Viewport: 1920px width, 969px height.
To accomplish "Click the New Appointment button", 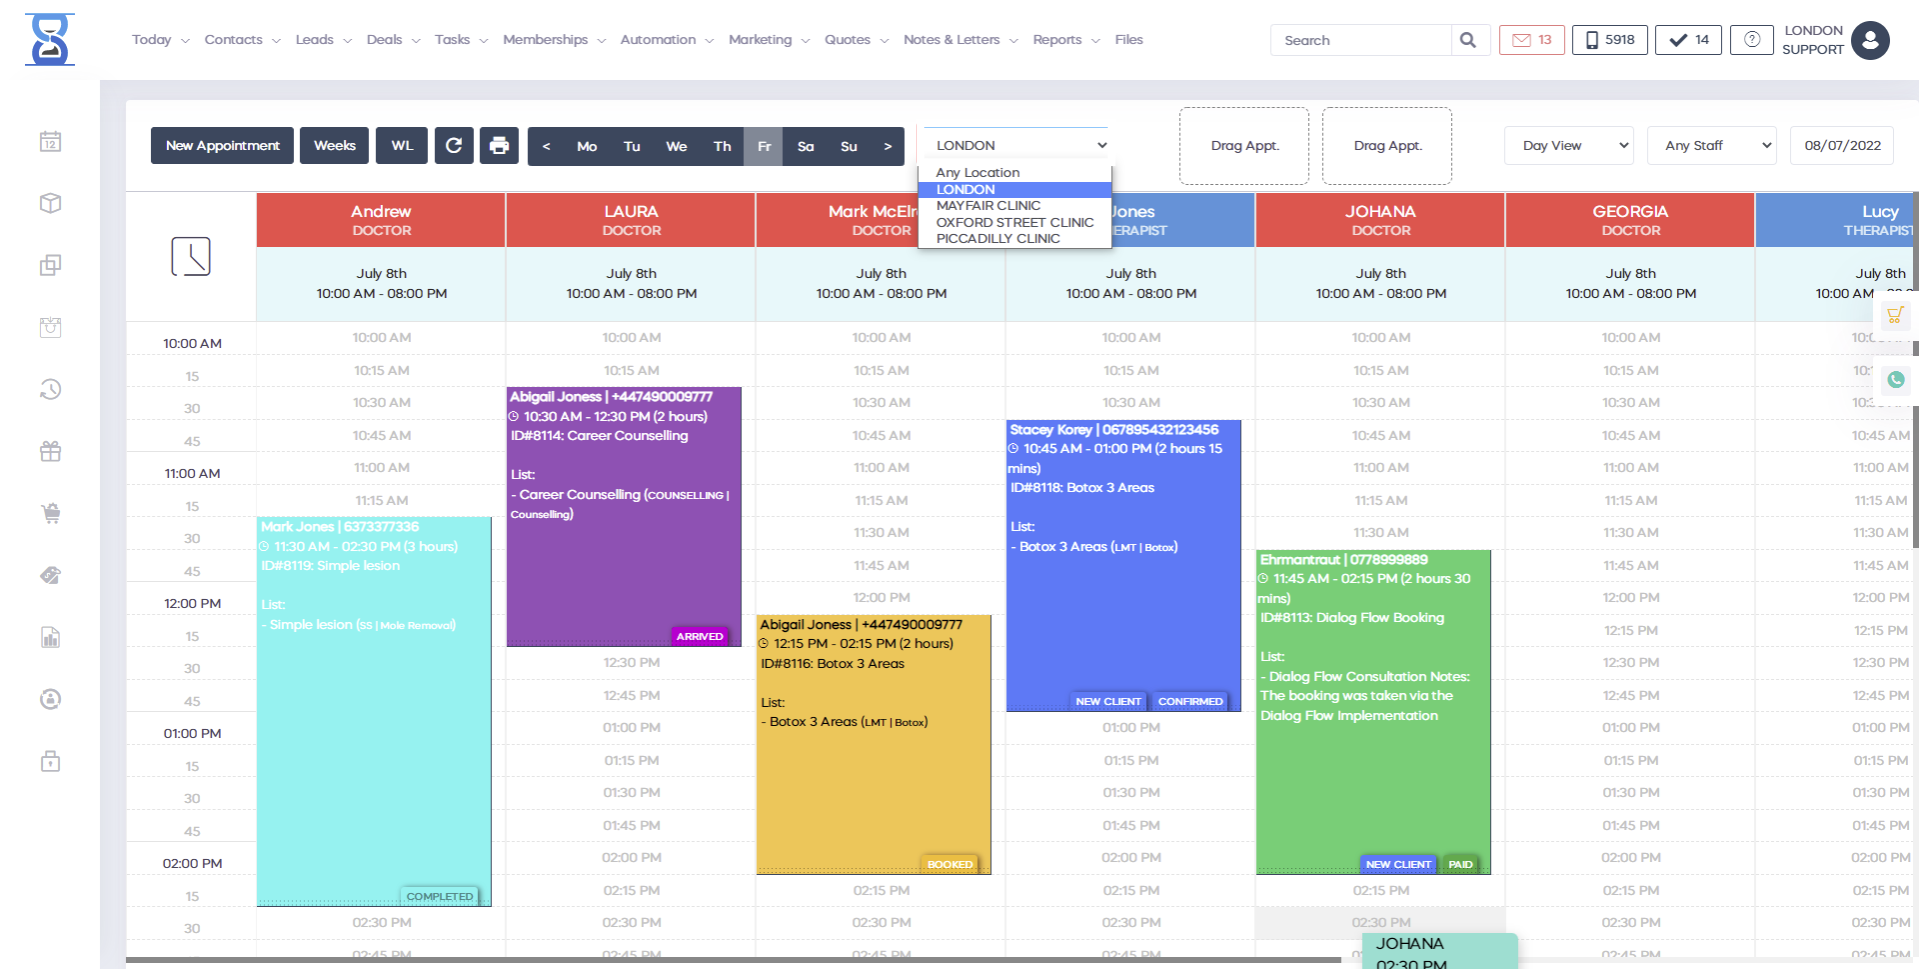I will coord(222,146).
